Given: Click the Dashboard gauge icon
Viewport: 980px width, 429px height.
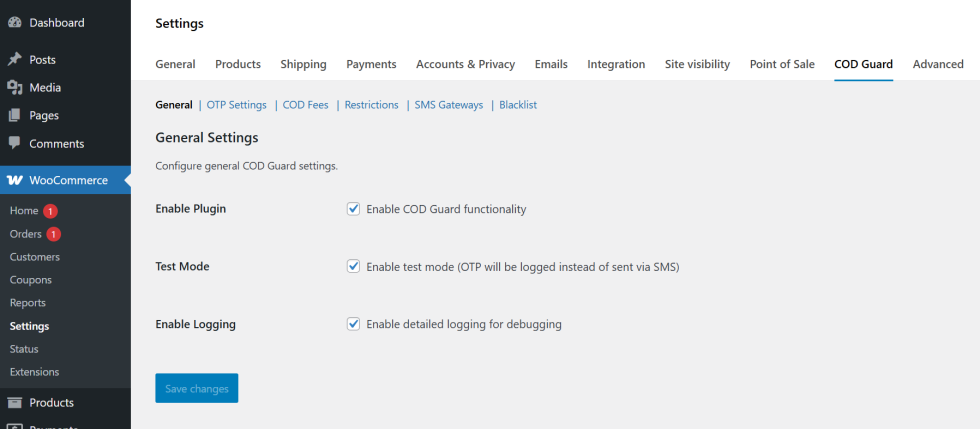Looking at the screenshot, I should coord(15,22).
